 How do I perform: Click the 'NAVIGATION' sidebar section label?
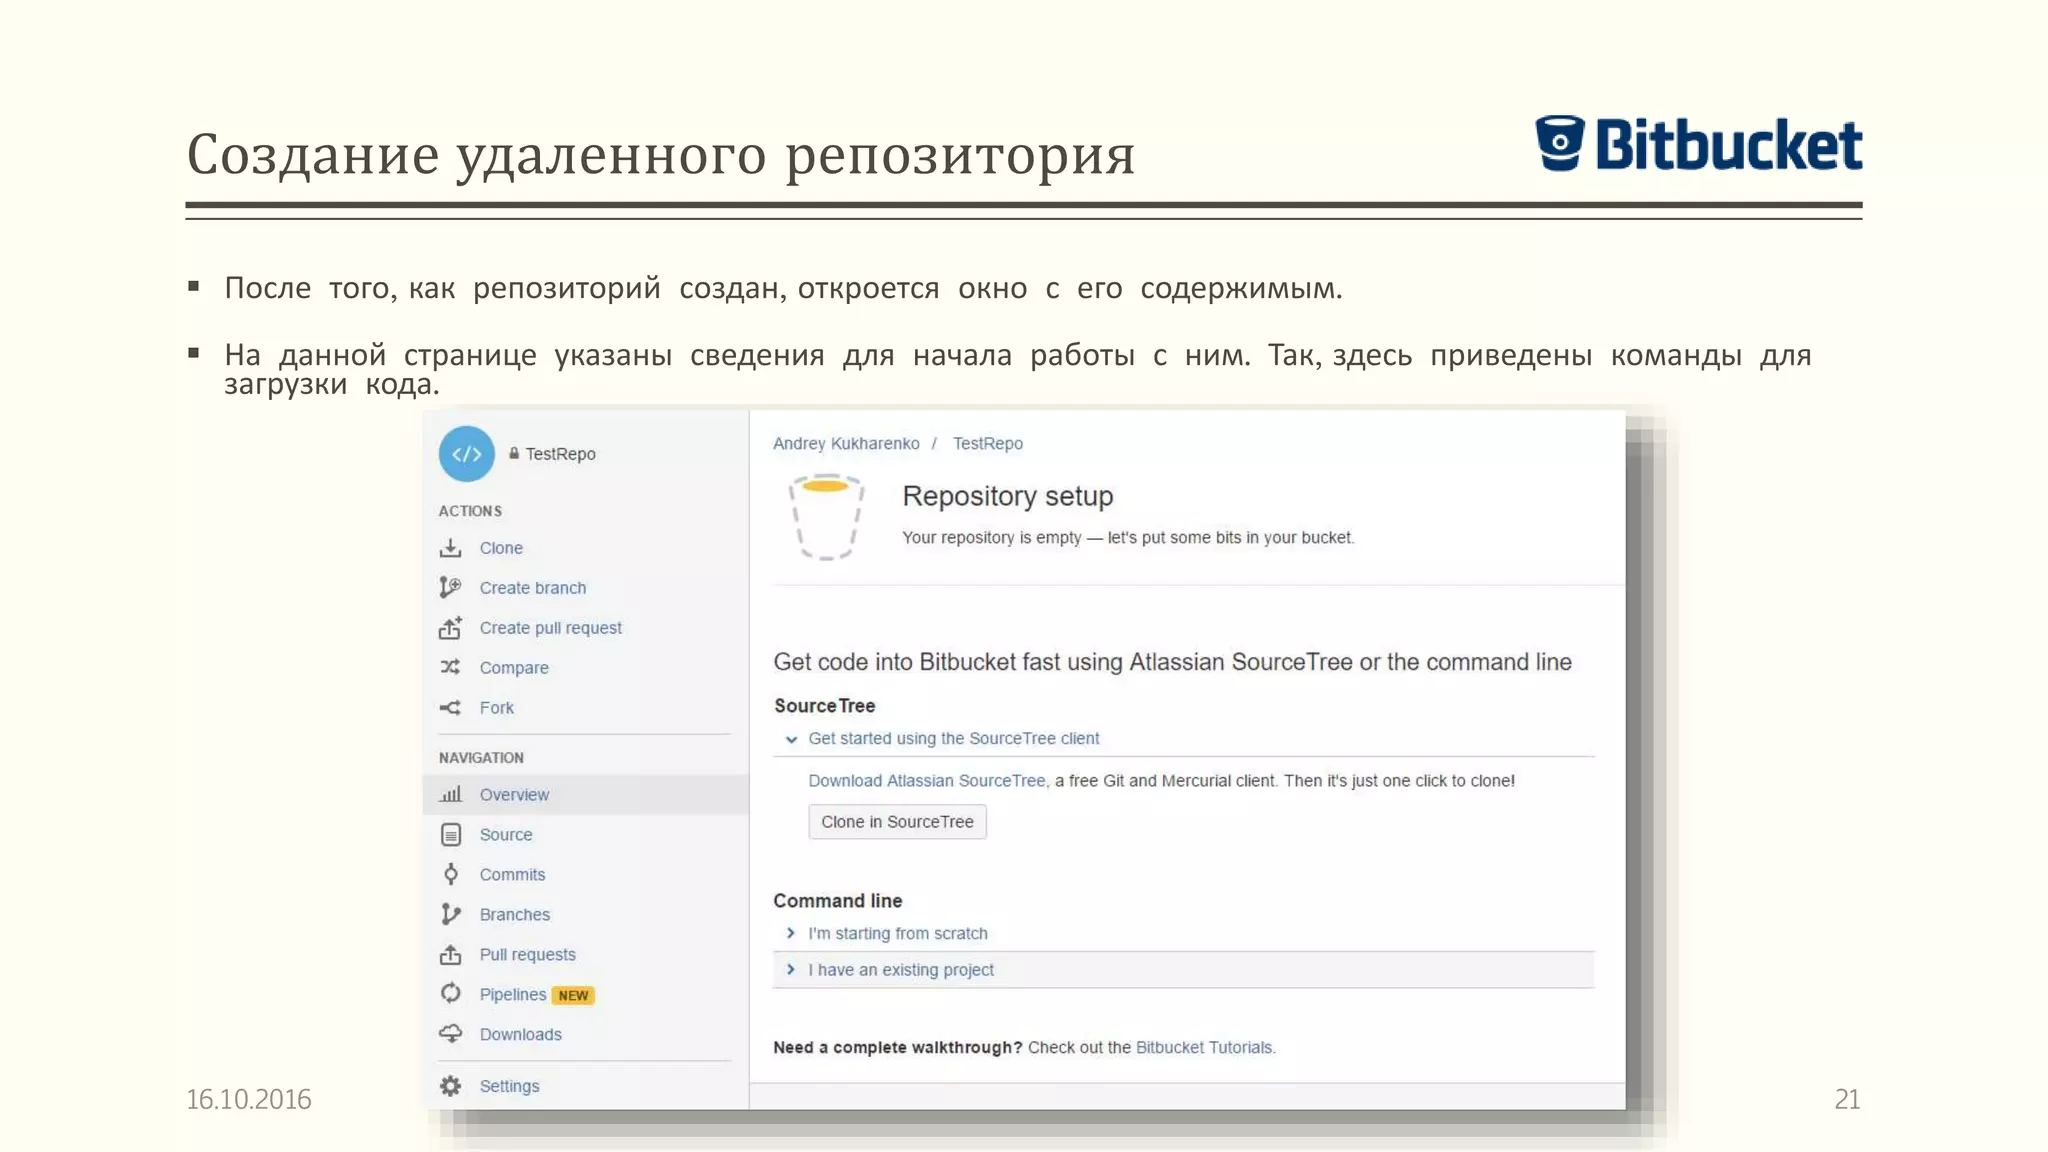481,757
